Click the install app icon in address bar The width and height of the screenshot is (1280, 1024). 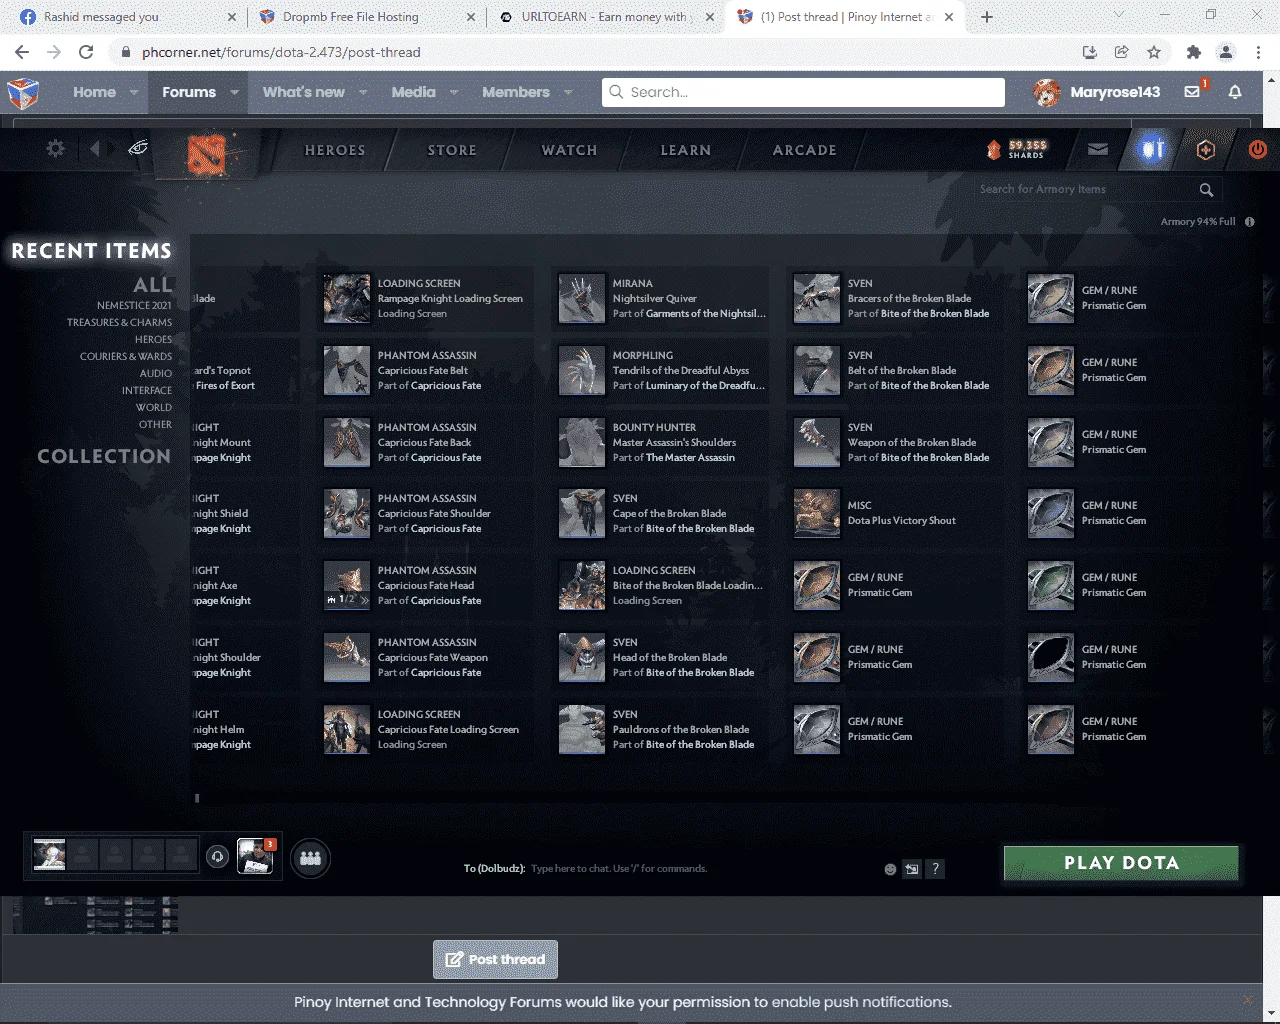coord(1090,52)
